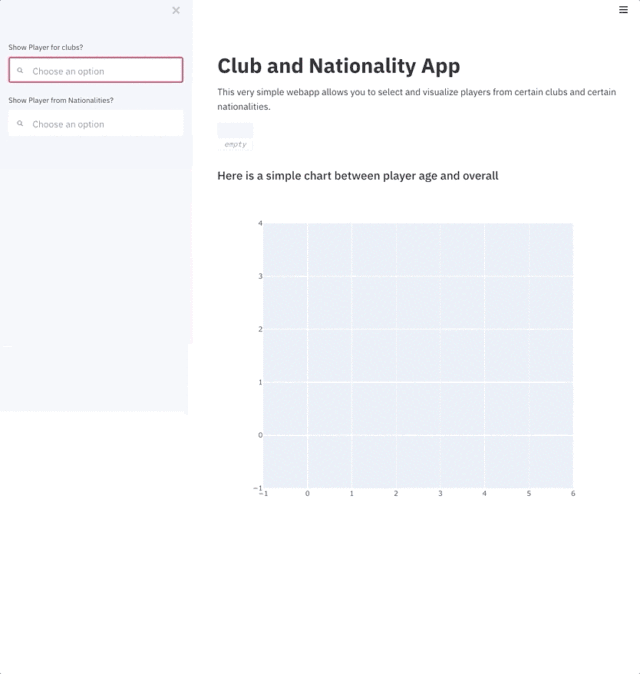The height and width of the screenshot is (674, 640).
Task: Click the gray header box of empty table
Action: coord(235,130)
